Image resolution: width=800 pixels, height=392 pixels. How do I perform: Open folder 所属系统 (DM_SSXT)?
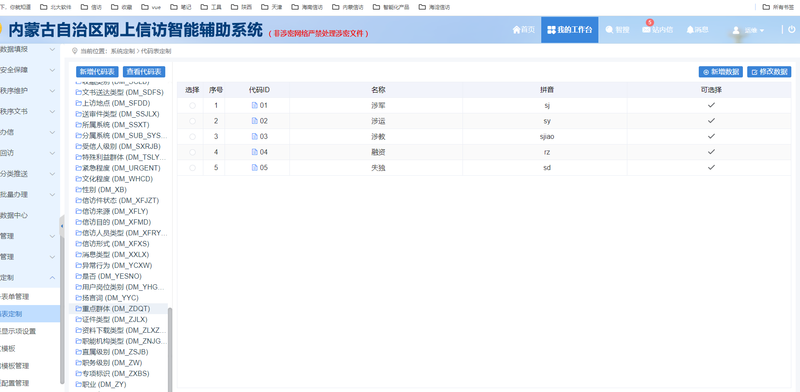[x=112, y=125]
